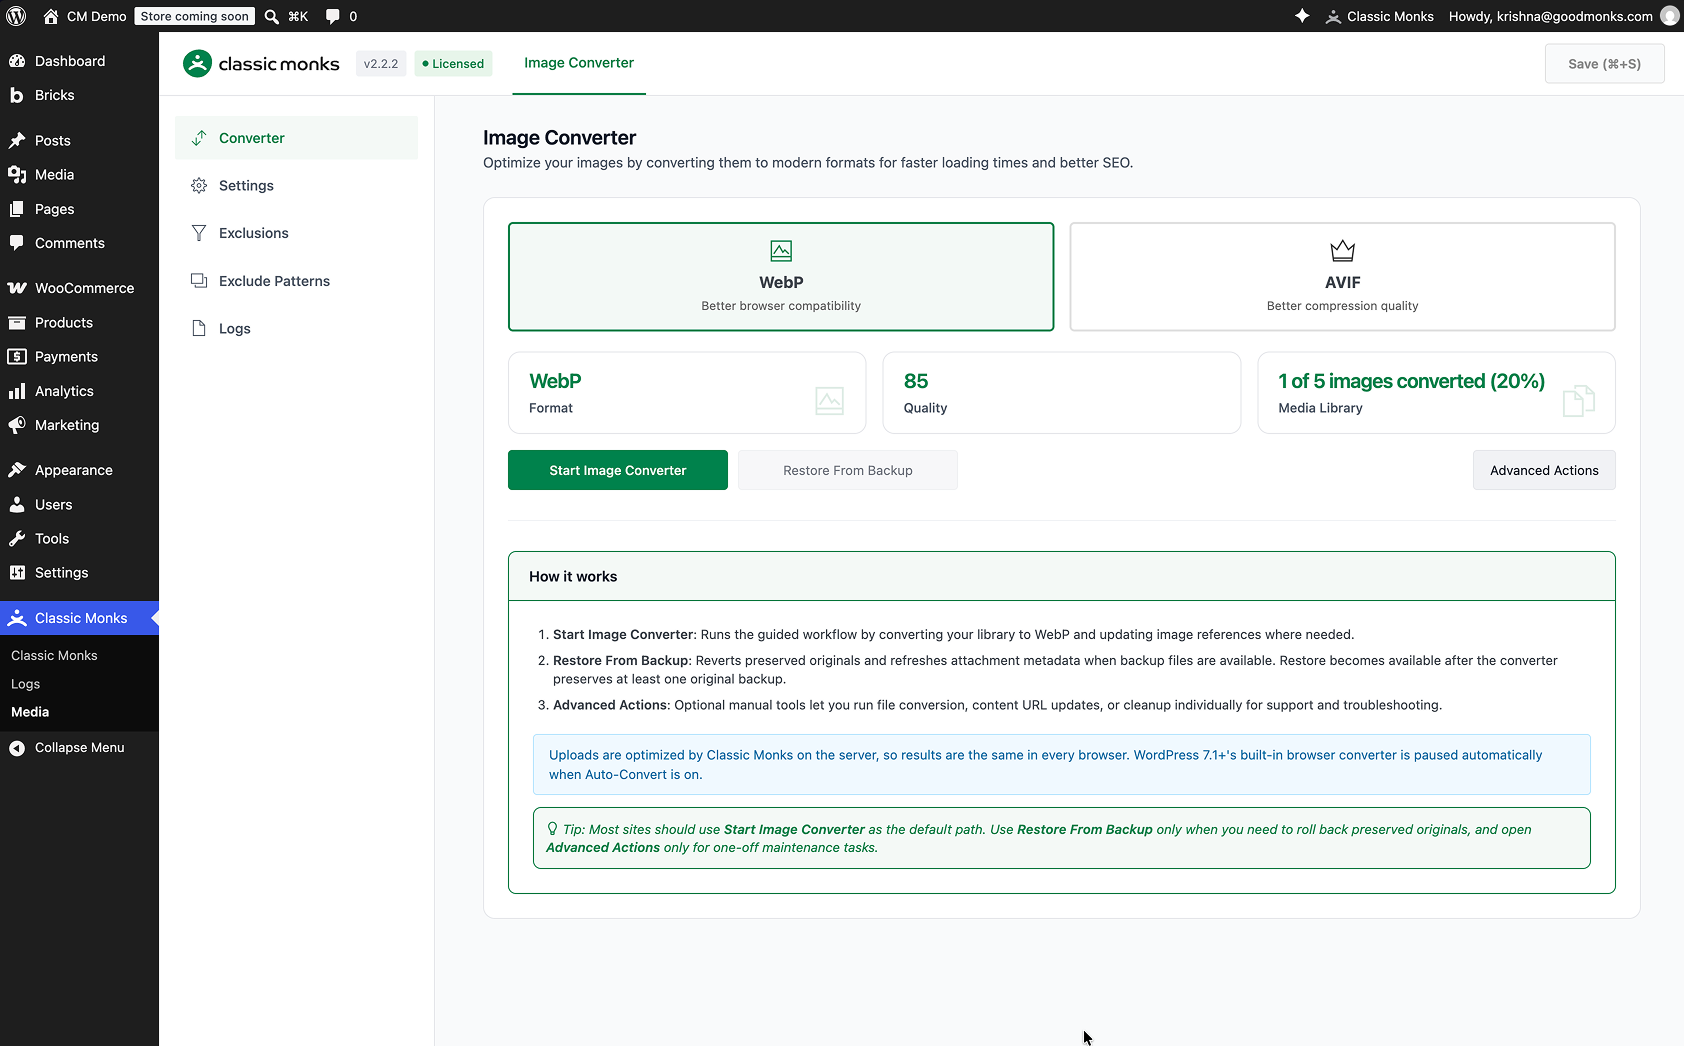The image size is (1684, 1046).
Task: Click the Tools wrench icon
Action: [x=17, y=538]
